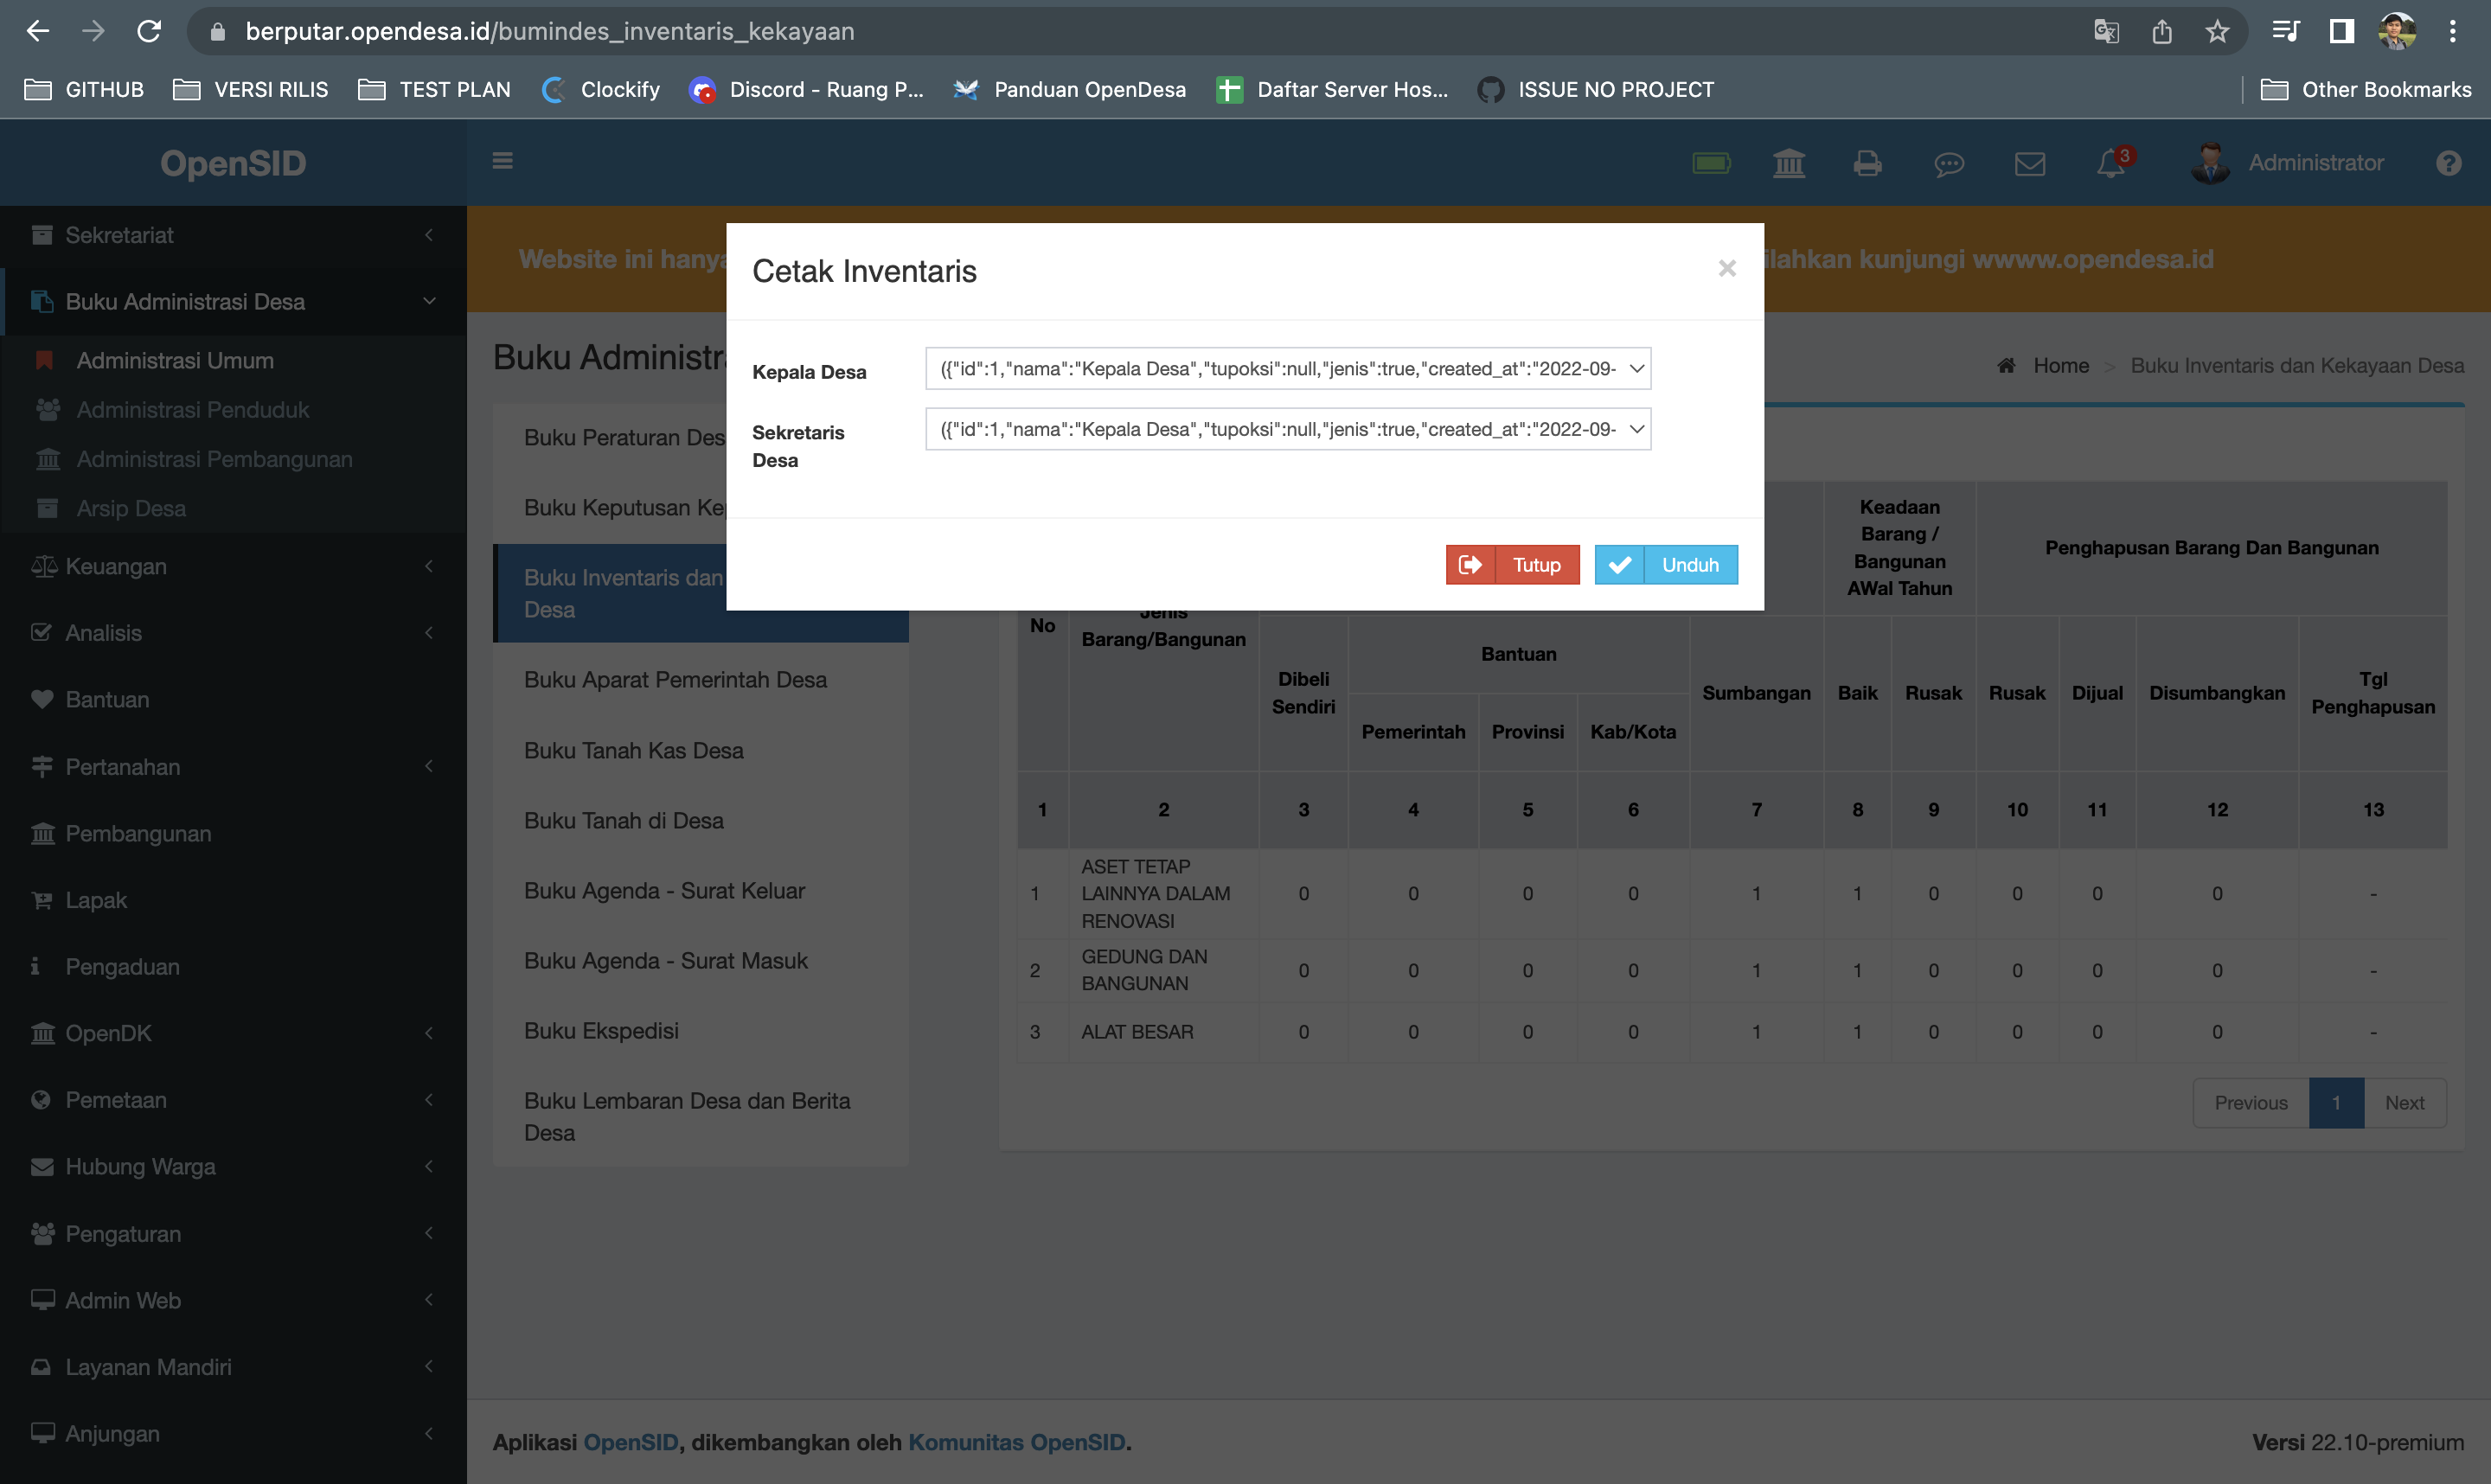Select Administrasi Penduduk in sidebar
Image resolution: width=2491 pixels, height=1484 pixels.
(x=193, y=409)
